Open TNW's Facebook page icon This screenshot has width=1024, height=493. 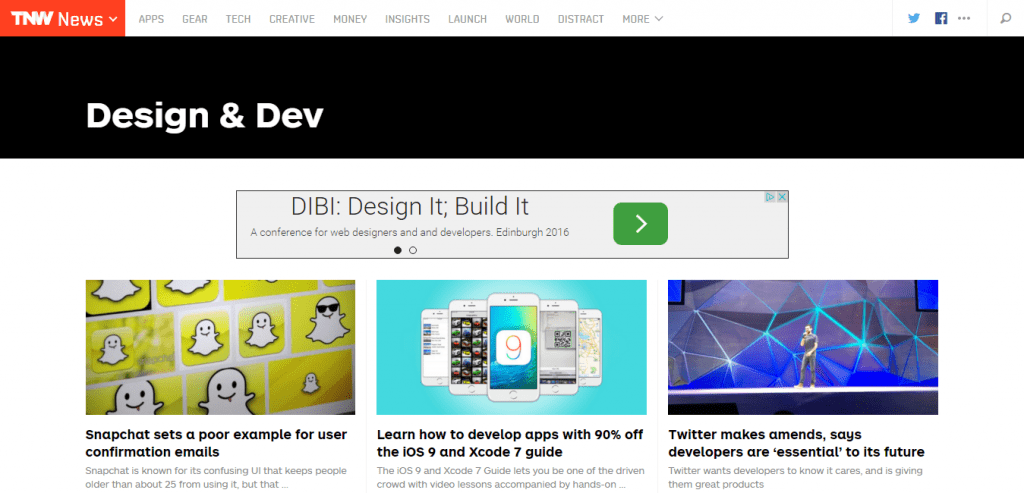[x=941, y=18]
